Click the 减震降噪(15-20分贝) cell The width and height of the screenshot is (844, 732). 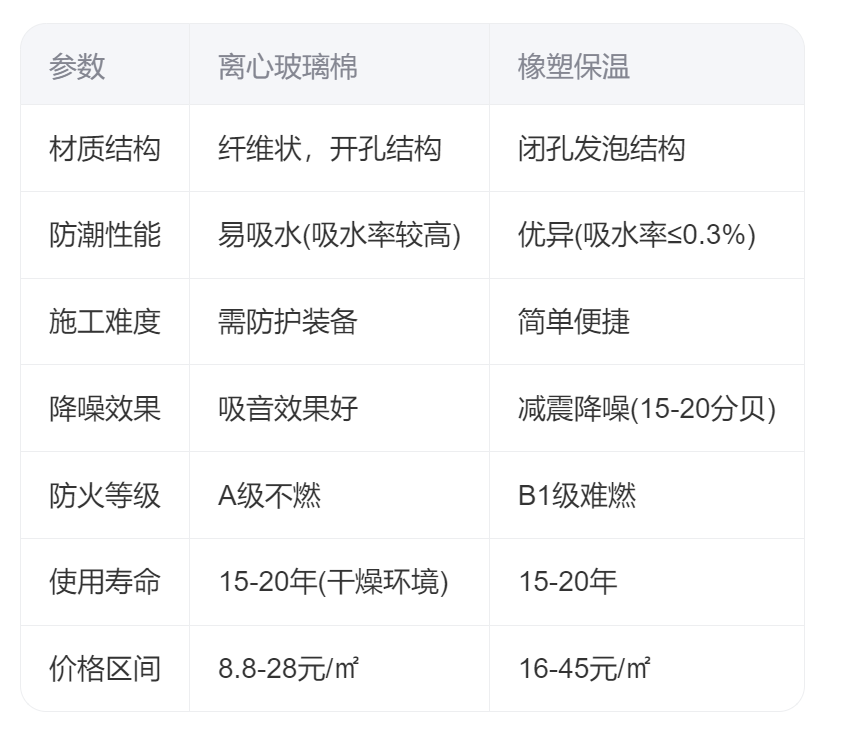646,408
